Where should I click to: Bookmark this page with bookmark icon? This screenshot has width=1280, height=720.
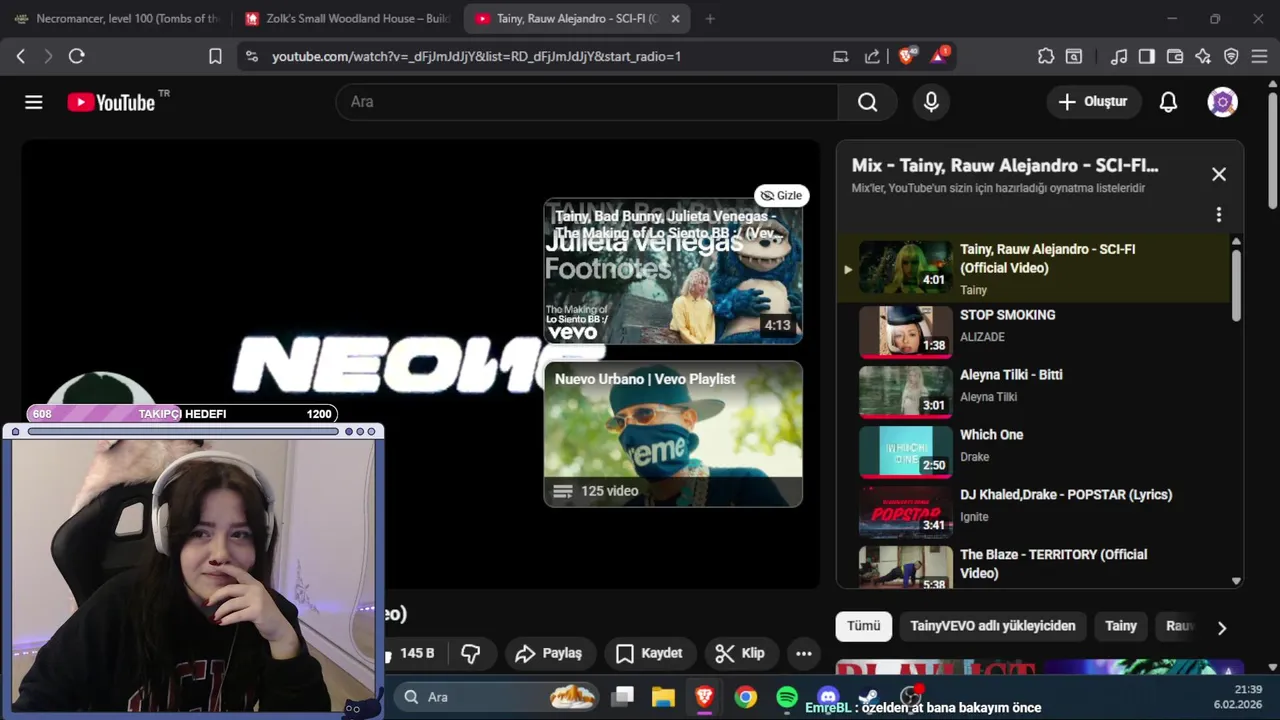click(x=215, y=56)
